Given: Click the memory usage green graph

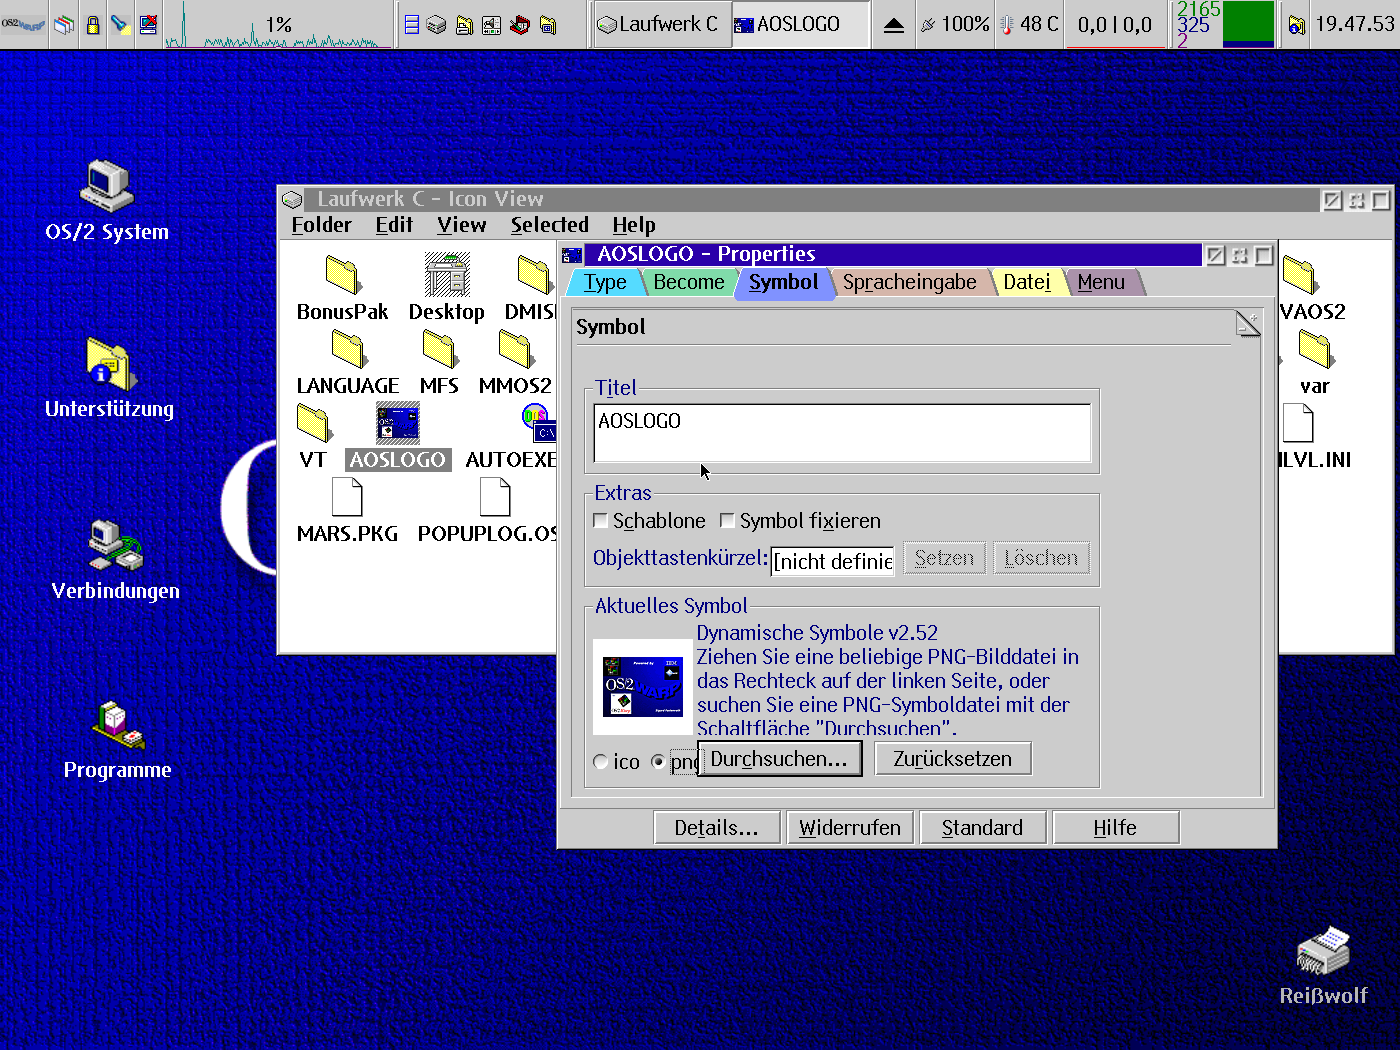Looking at the screenshot, I should [x=1249, y=24].
